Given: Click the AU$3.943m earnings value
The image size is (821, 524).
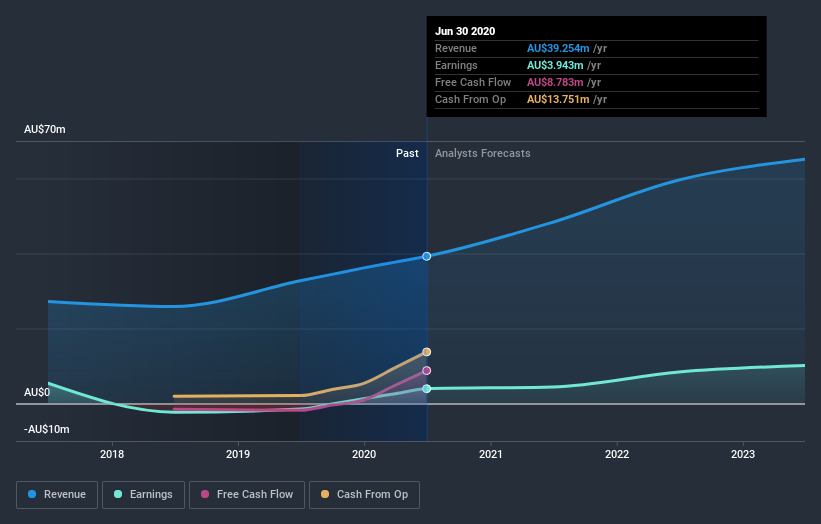Looking at the screenshot, I should pos(555,65).
